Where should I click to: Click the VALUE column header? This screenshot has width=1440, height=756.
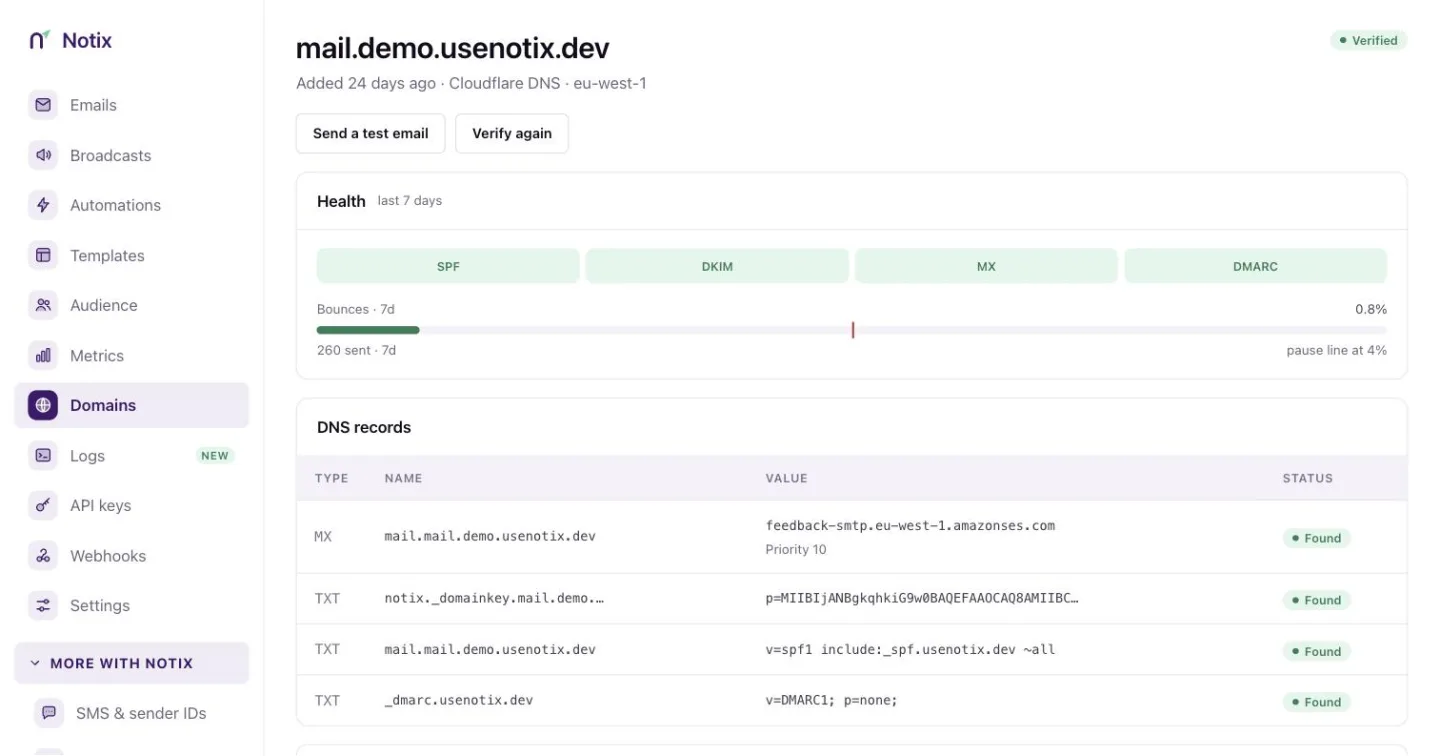786,478
